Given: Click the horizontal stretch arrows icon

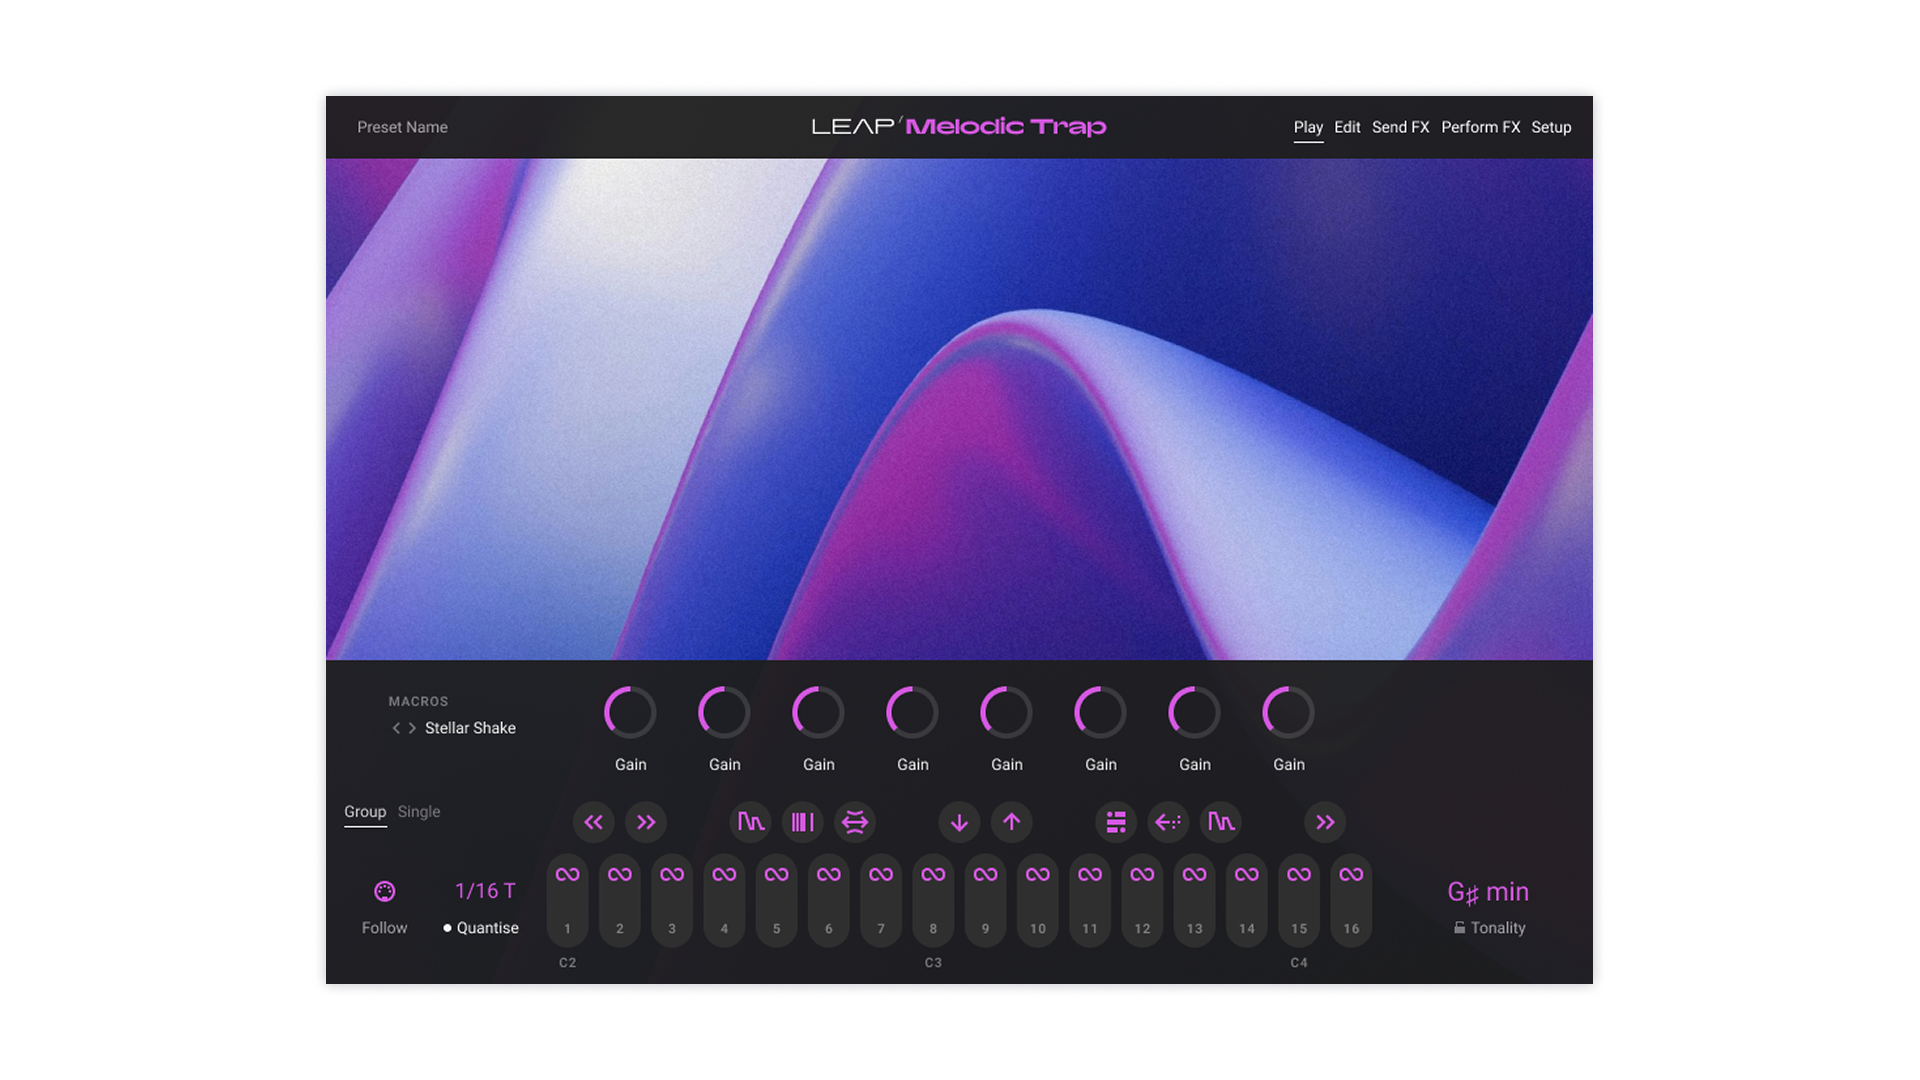Looking at the screenshot, I should tap(855, 822).
